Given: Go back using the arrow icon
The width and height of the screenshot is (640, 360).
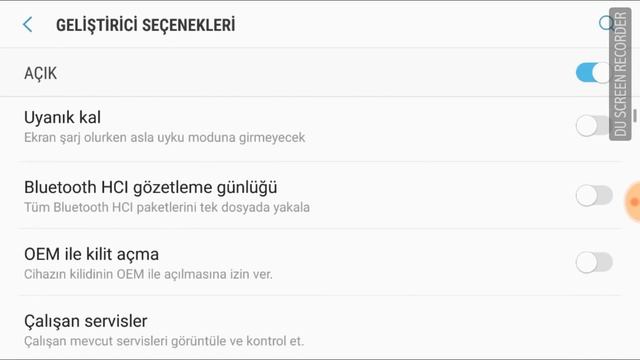Looking at the screenshot, I should click(x=27, y=24).
